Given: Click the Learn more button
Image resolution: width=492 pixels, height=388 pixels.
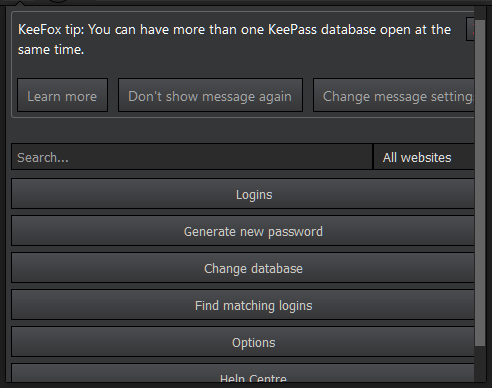Looking at the screenshot, I should tap(62, 95).
